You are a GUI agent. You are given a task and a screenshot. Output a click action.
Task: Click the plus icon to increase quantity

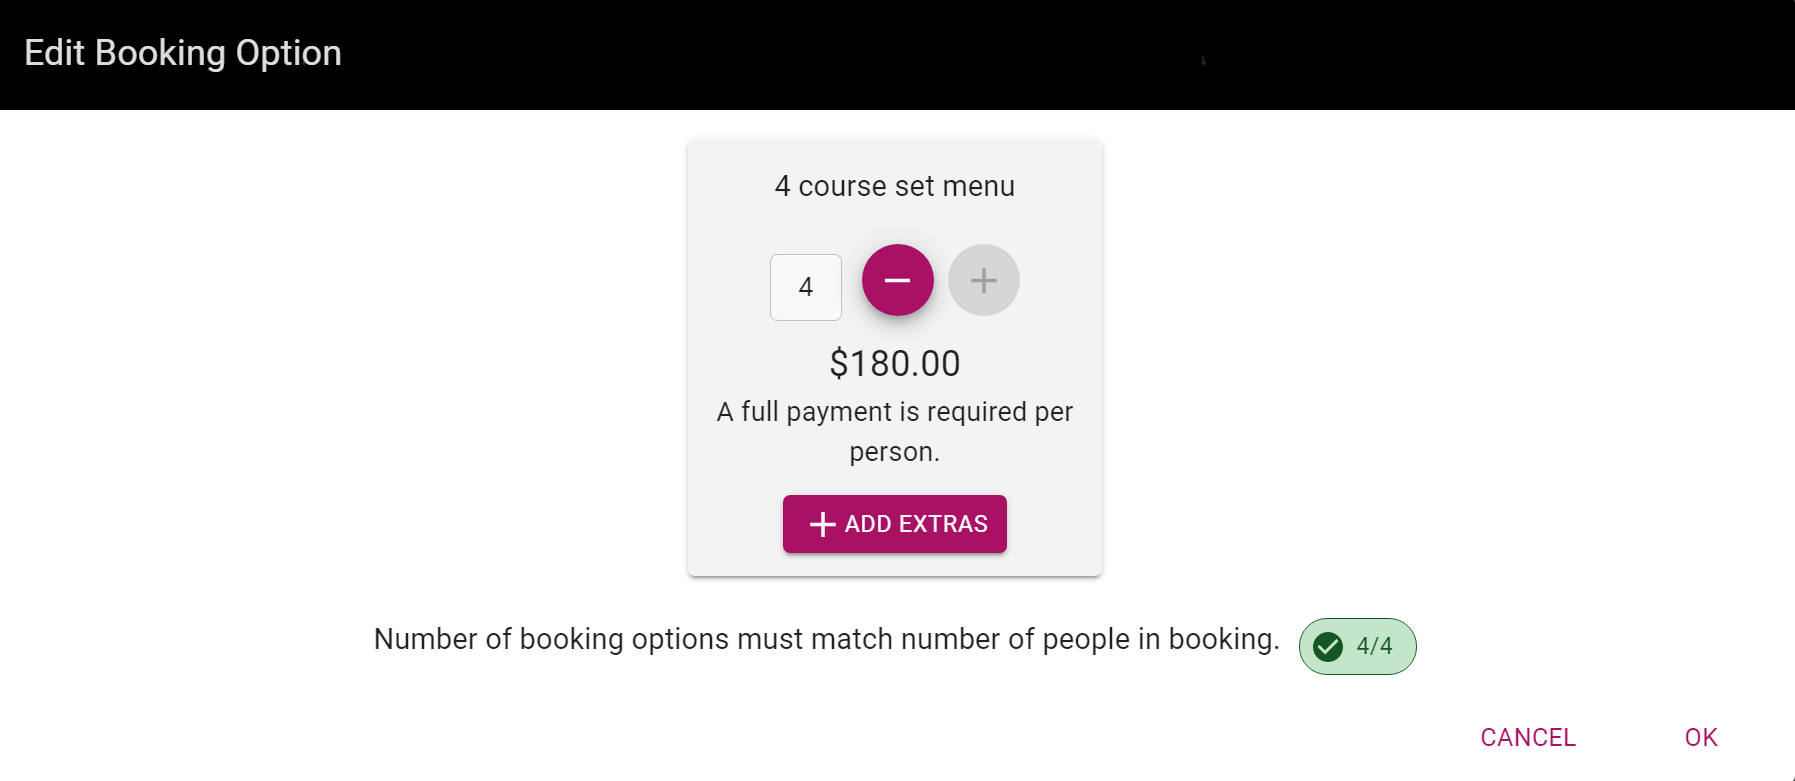[982, 280]
